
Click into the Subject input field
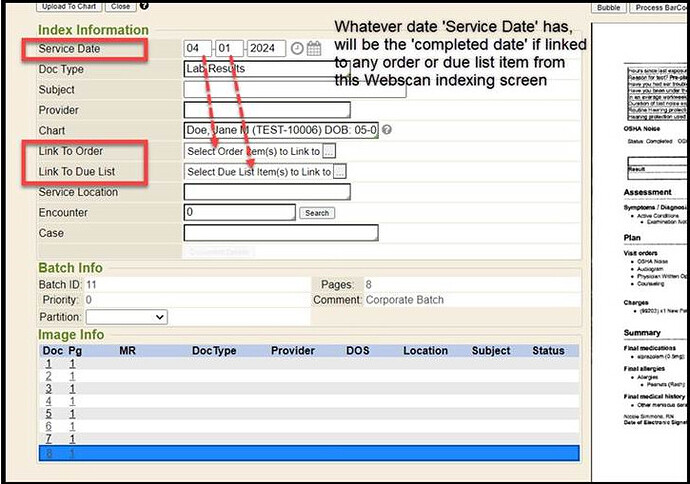tap(295, 90)
